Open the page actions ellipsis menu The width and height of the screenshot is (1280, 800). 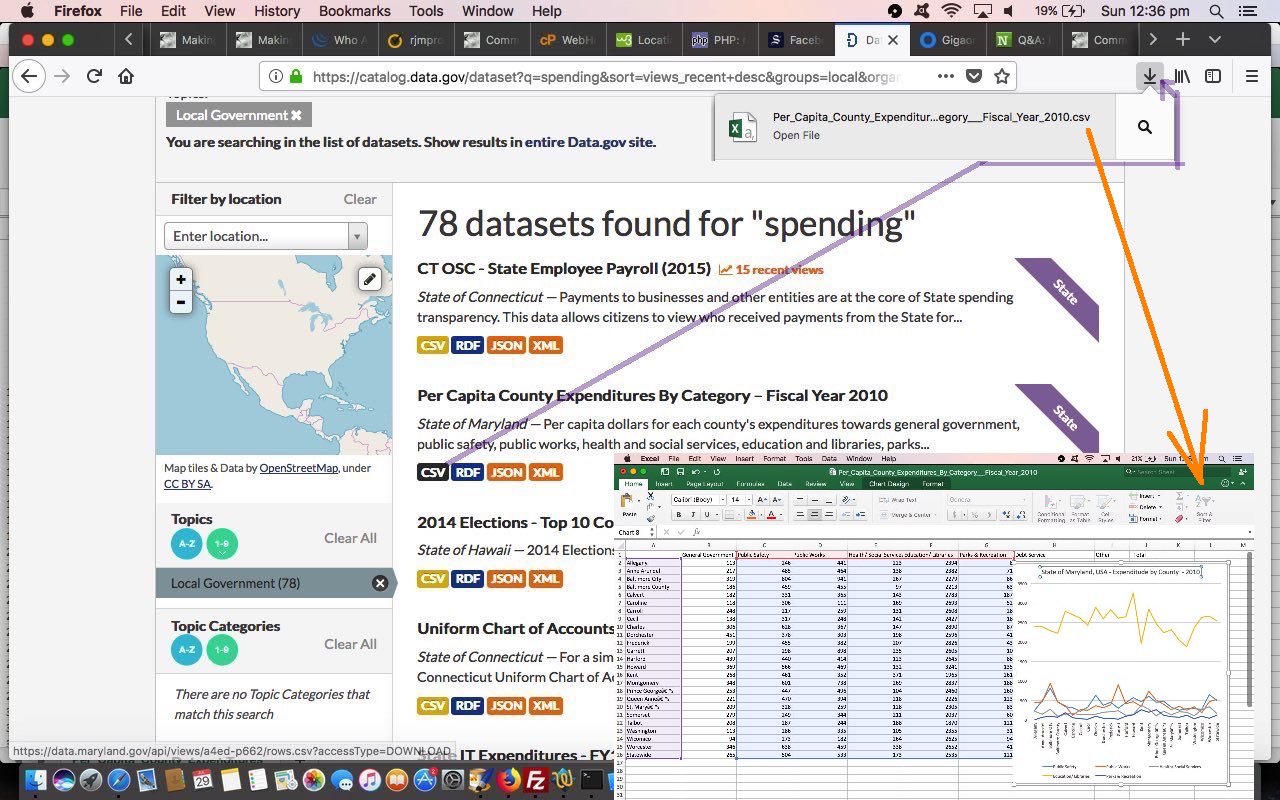945,76
